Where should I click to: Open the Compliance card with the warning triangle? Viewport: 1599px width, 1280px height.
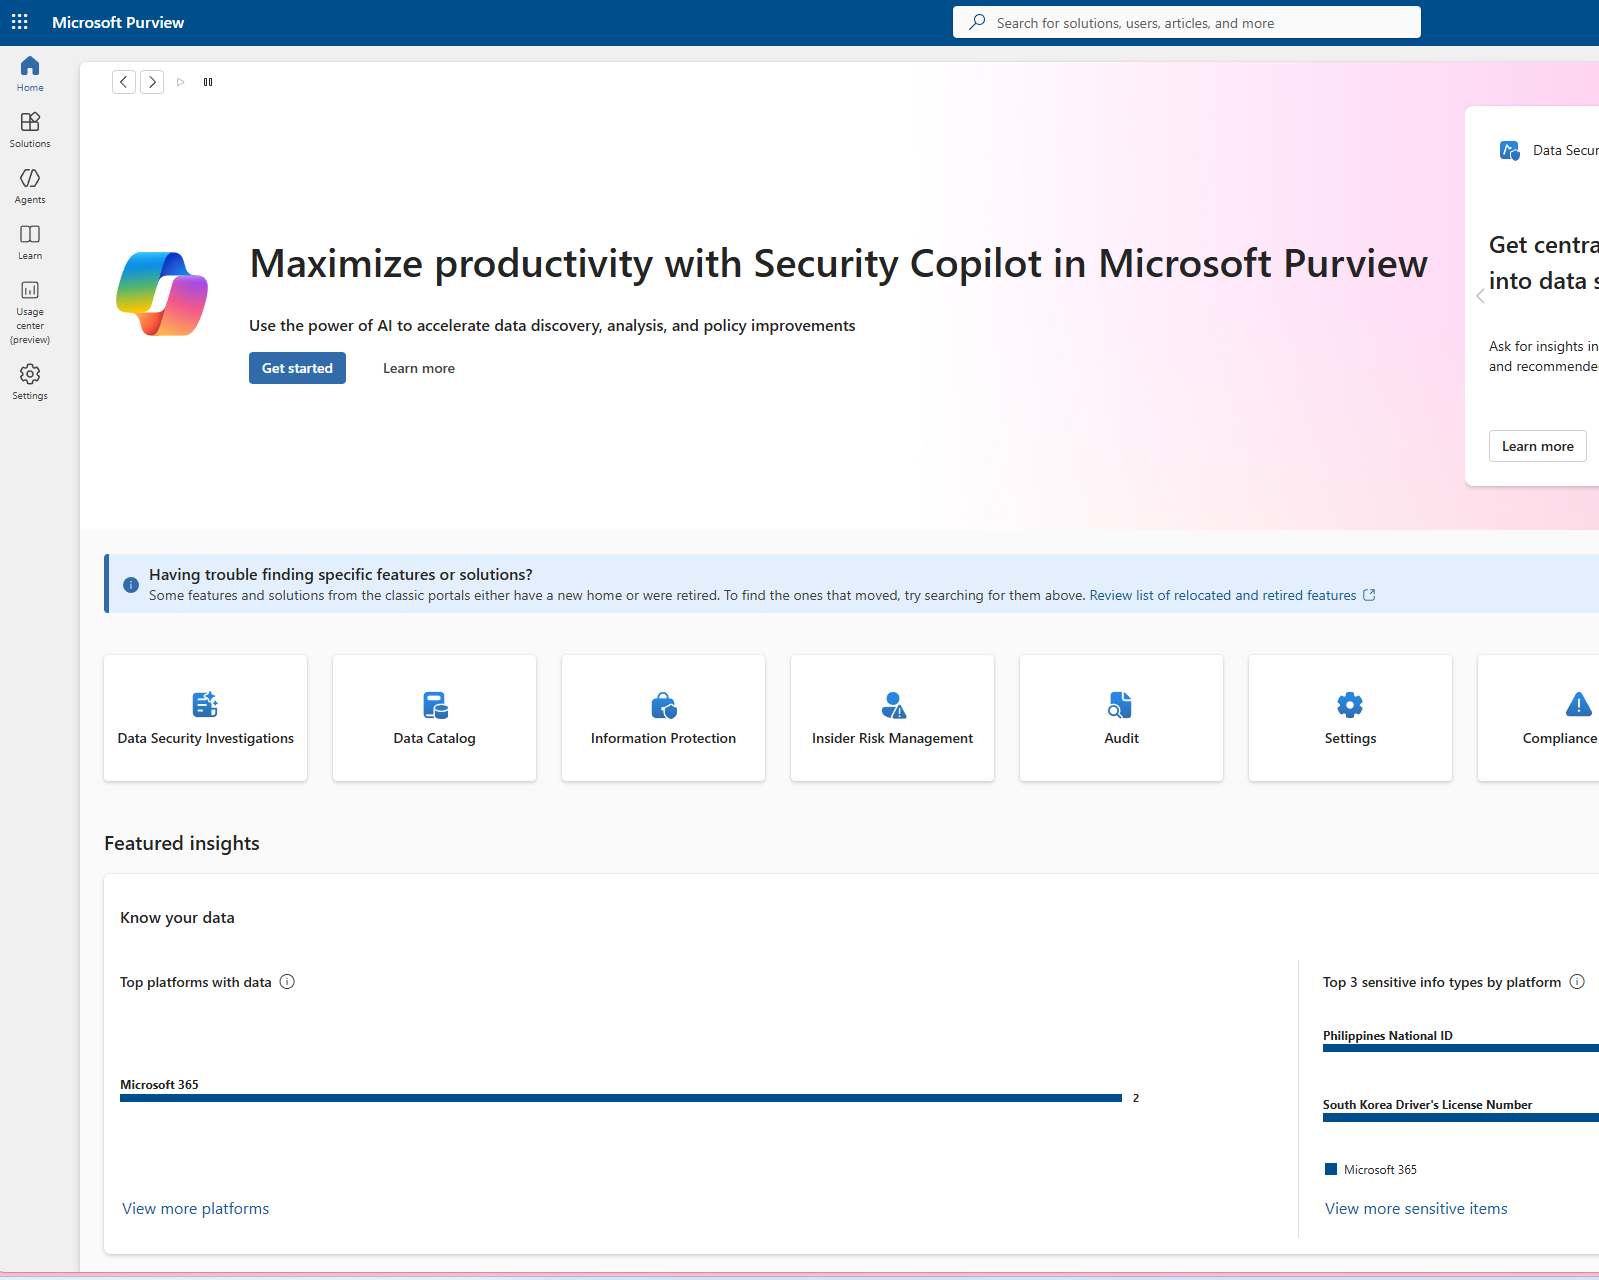pyautogui.click(x=1539, y=718)
